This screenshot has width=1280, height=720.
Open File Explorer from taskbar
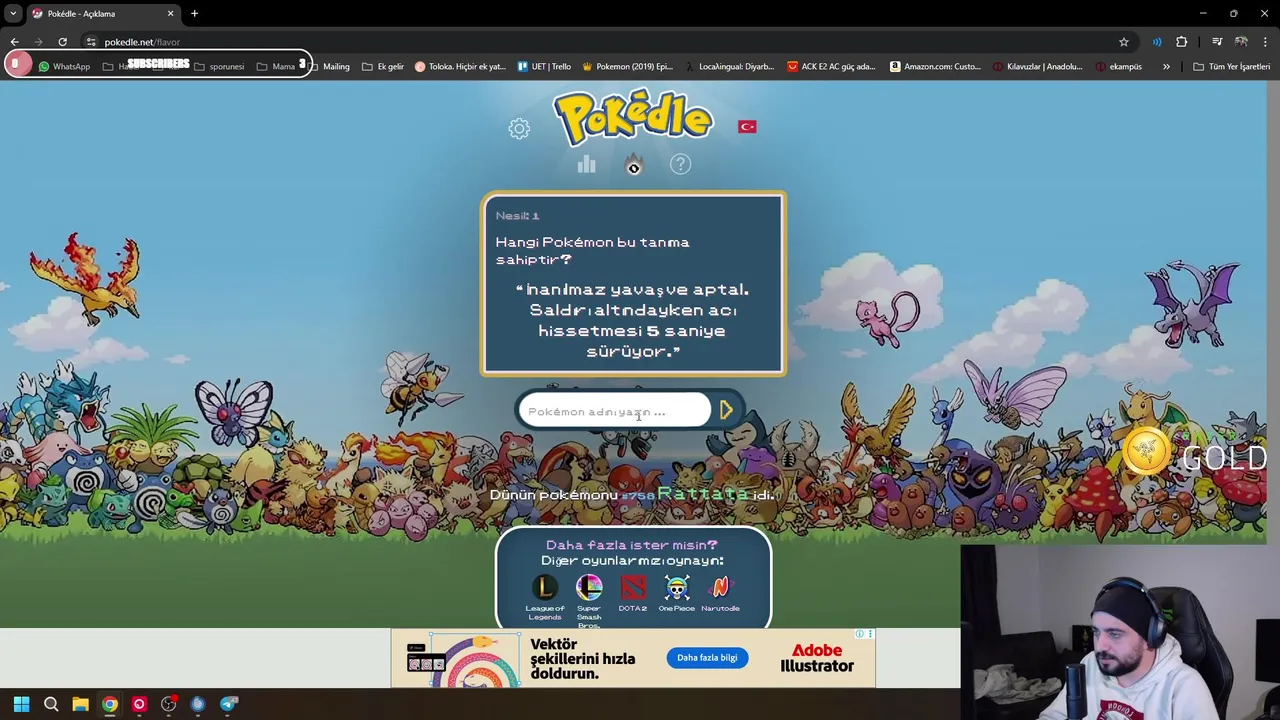(x=80, y=704)
